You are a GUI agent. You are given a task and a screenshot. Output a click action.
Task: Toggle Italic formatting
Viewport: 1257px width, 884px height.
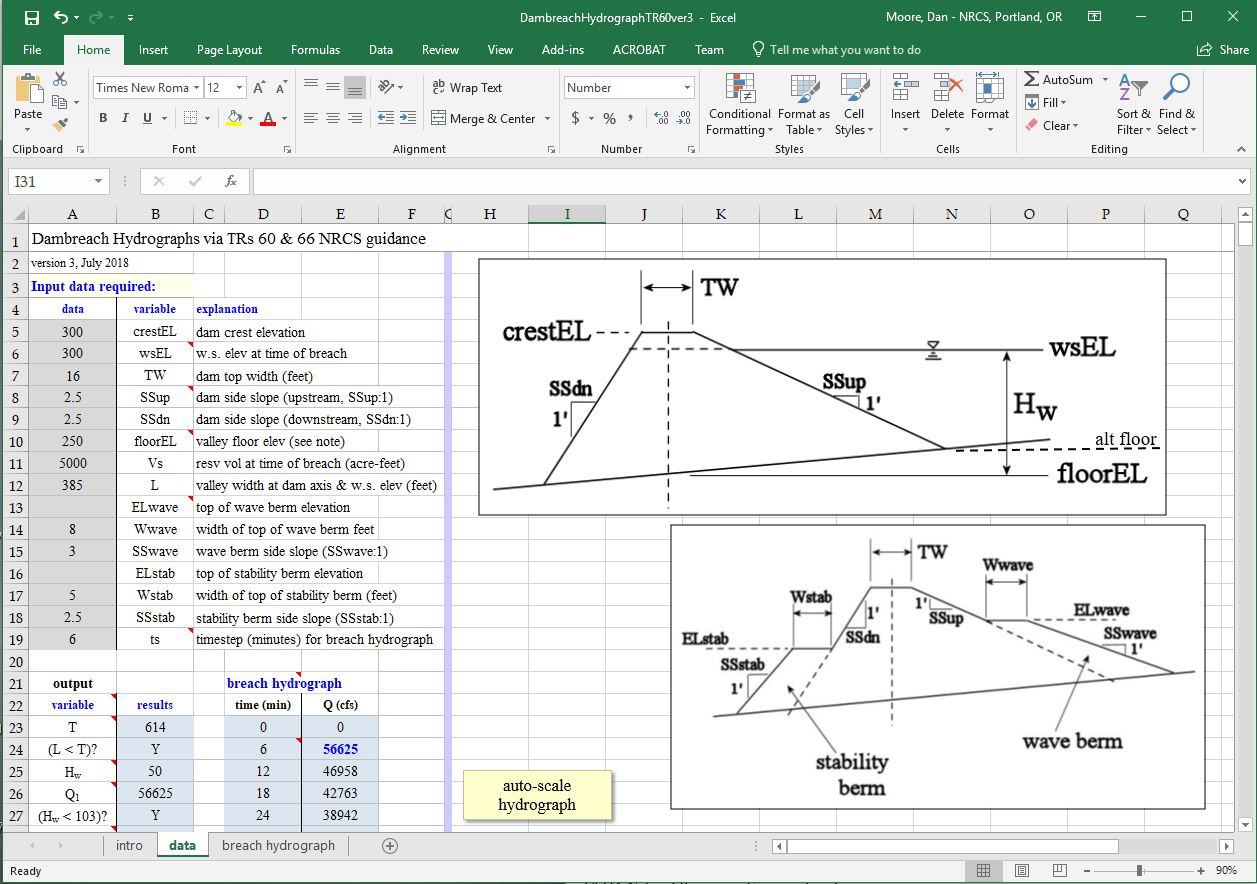click(125, 118)
